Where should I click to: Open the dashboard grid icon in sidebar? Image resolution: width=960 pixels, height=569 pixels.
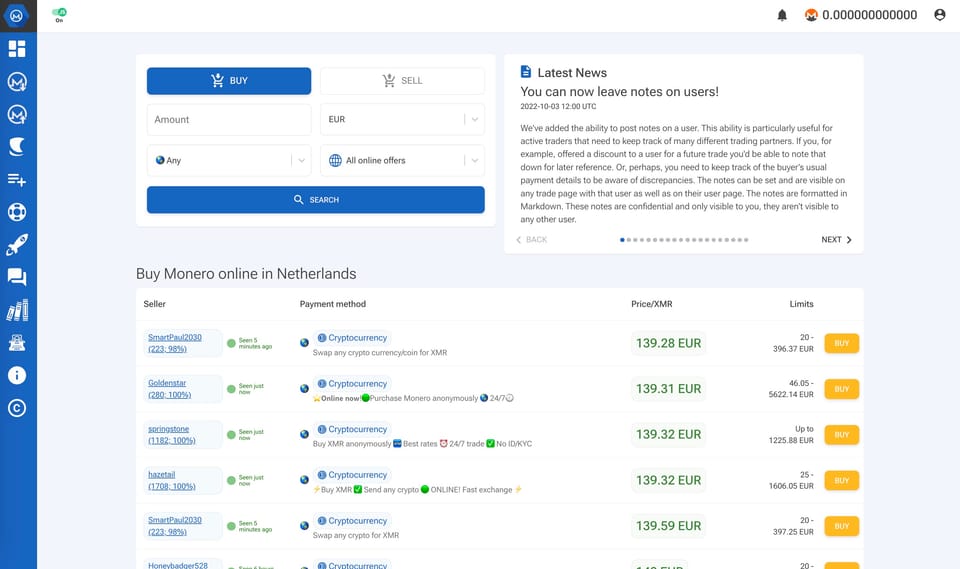coord(17,48)
